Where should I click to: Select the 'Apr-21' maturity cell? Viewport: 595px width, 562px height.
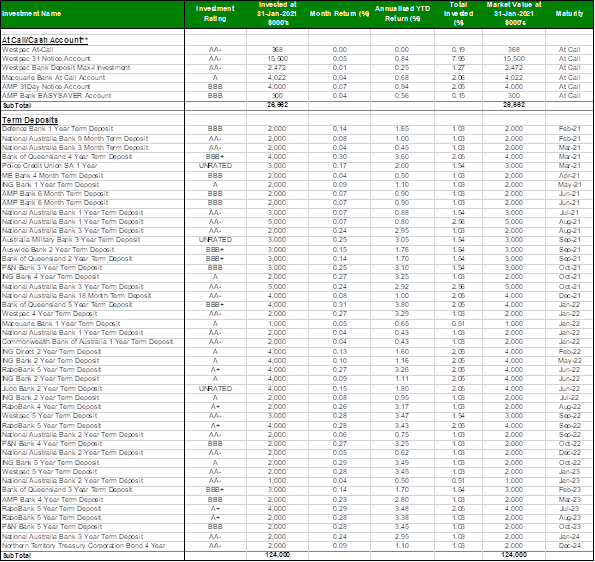click(x=569, y=176)
